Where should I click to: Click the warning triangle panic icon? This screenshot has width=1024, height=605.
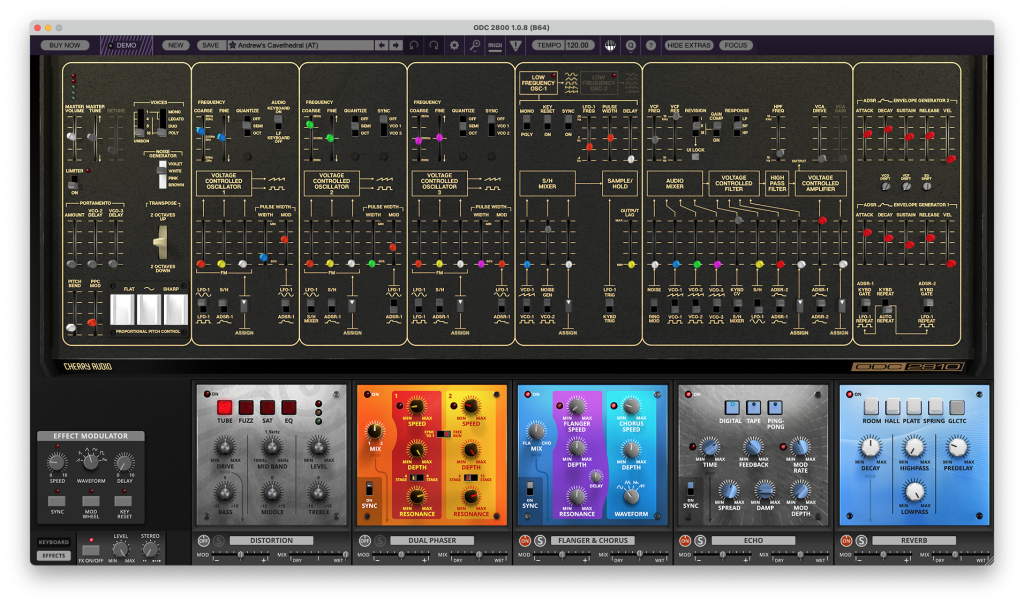click(516, 45)
